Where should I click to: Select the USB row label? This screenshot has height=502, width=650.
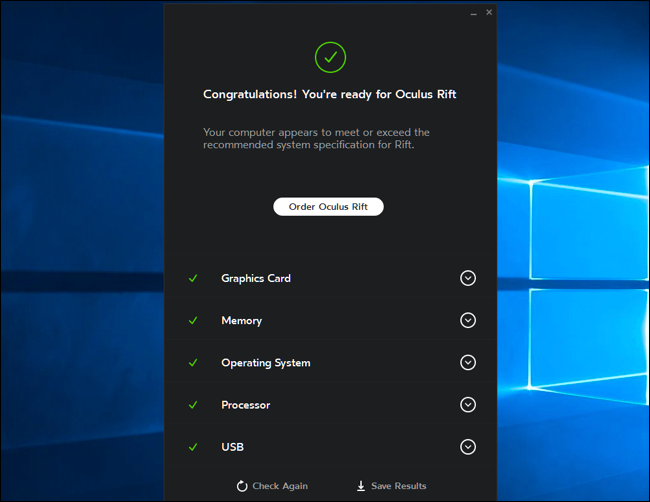pos(233,447)
